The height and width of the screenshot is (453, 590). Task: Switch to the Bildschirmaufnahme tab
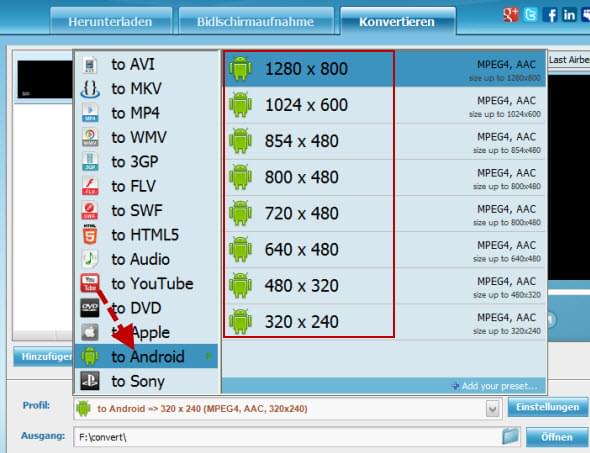pos(256,21)
